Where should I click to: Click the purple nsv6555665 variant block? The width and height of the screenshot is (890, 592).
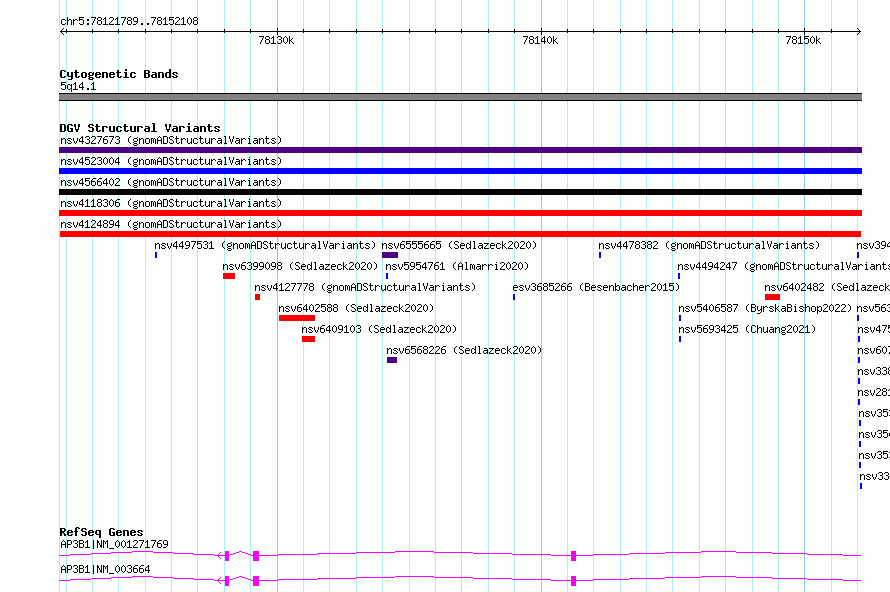[390, 255]
